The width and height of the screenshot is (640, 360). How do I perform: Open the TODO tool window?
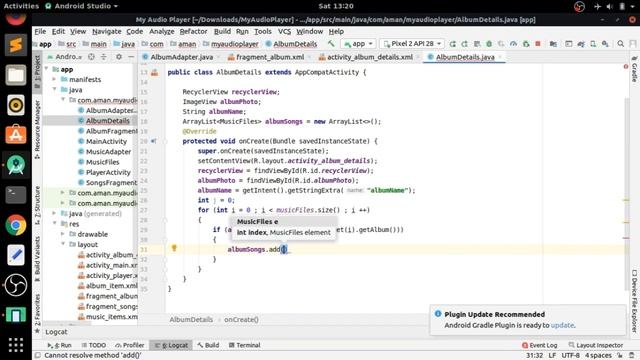click(x=93, y=345)
